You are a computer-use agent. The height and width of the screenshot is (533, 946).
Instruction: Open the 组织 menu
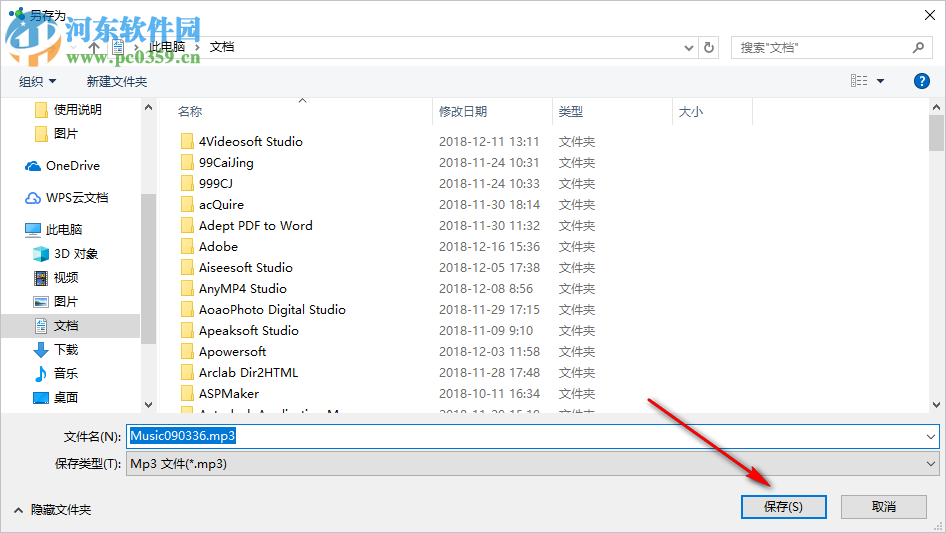37,81
